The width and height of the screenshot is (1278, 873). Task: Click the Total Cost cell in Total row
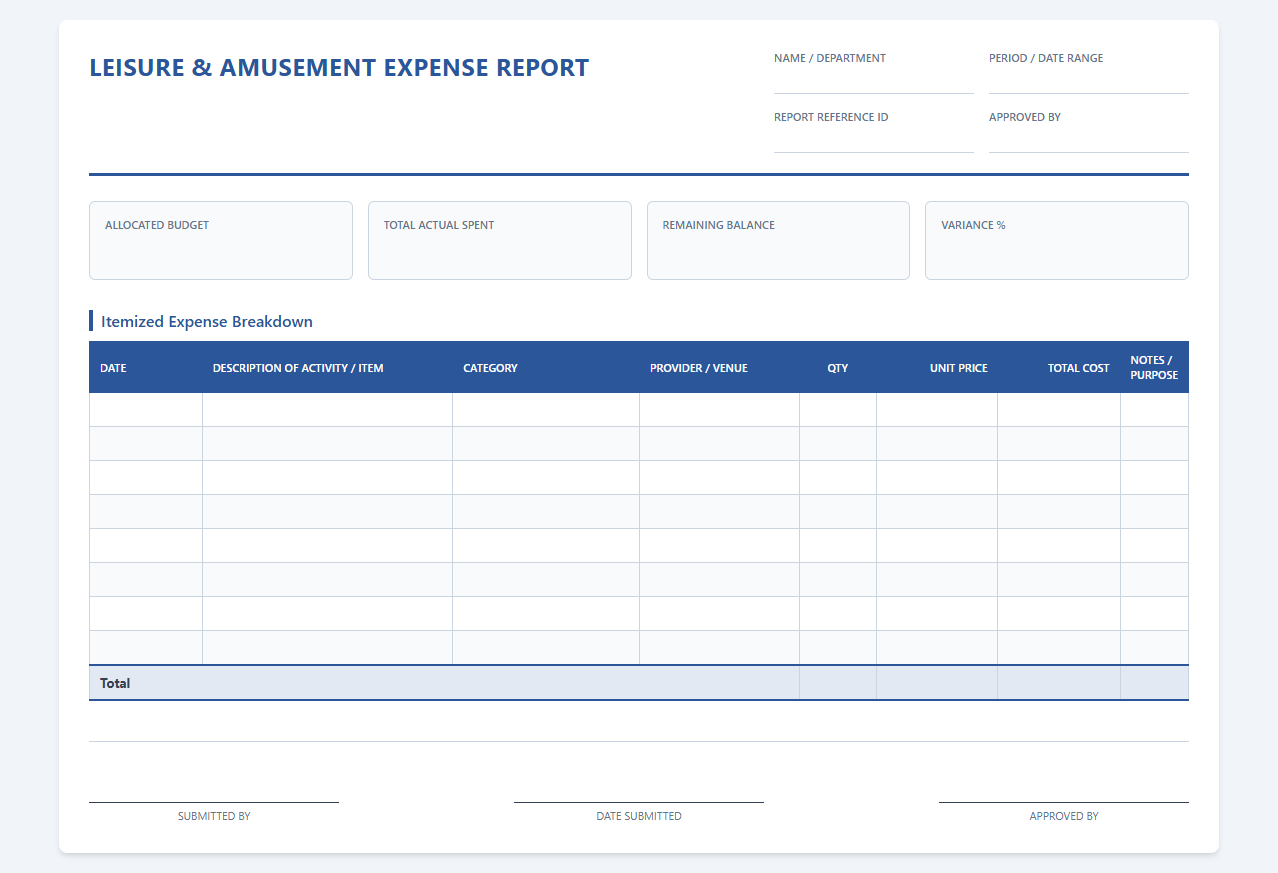[1059, 683]
